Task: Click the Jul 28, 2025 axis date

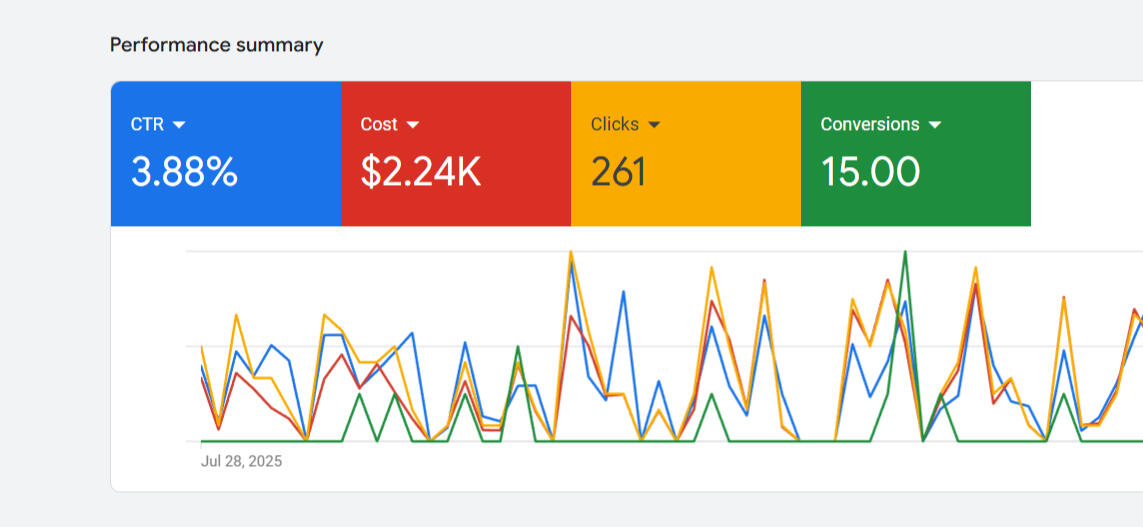Action: pos(241,461)
